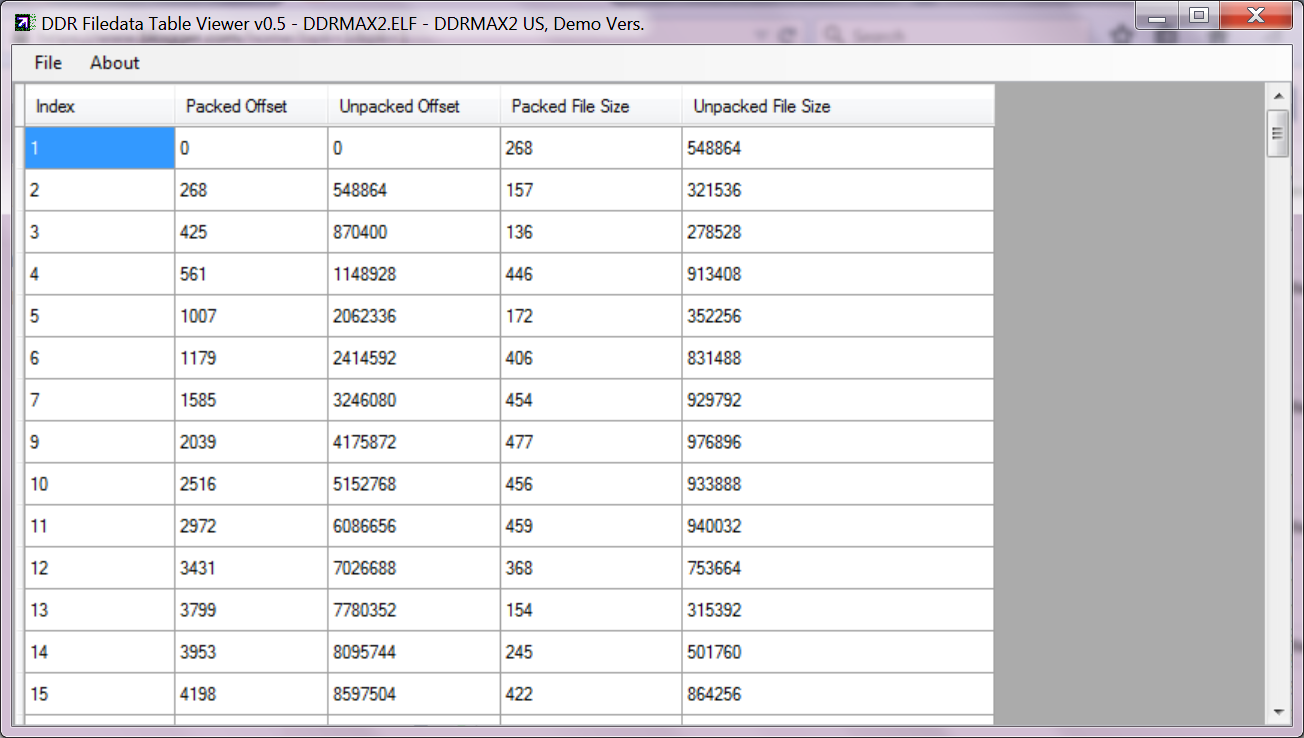
Task: Click the Unpacked Offset column header
Action: 415,106
